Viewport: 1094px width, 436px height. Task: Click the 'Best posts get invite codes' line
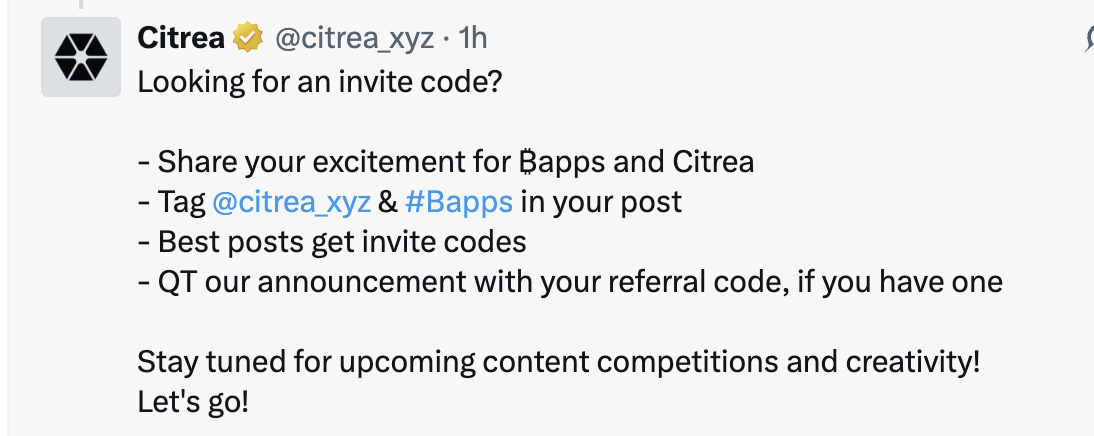coord(332,243)
